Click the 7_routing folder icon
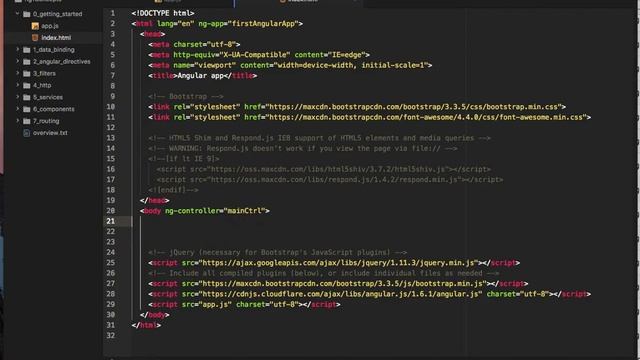This screenshot has width=640, height=360. point(27,121)
